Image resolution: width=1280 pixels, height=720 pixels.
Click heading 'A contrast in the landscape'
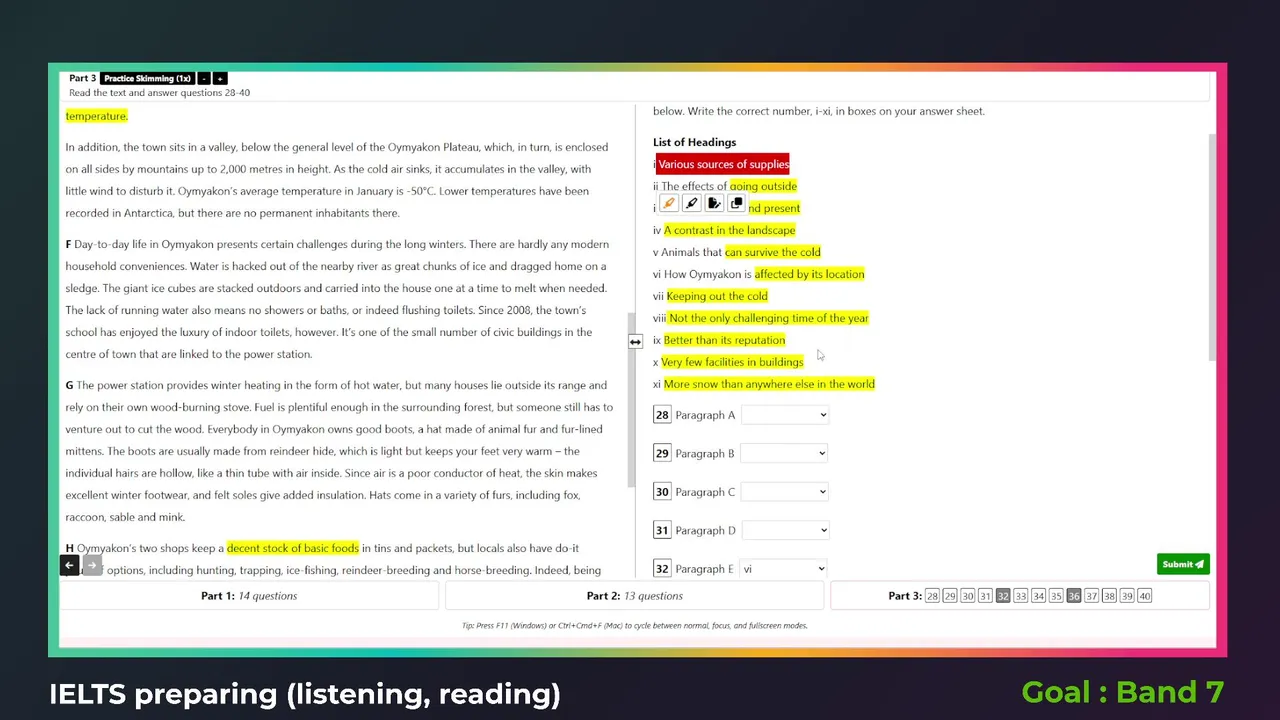pos(730,230)
